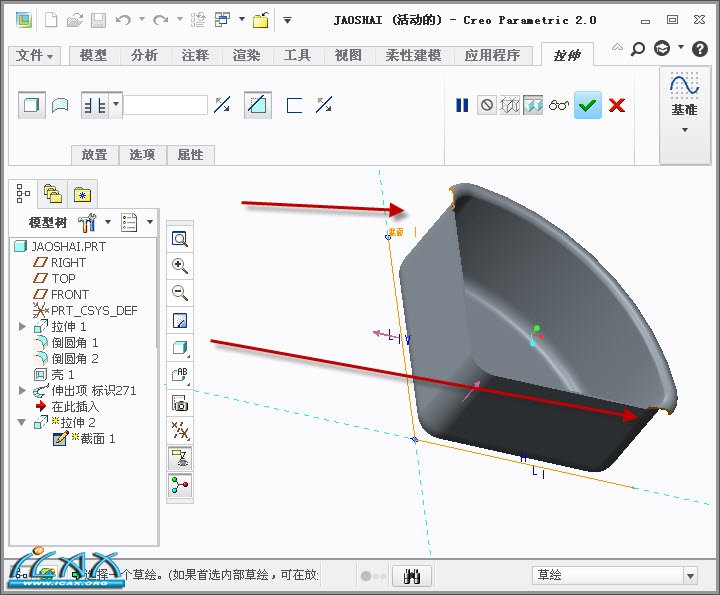Screen dimensions: 720x595
Task: Flip the material side direction icon
Action: pos(324,105)
